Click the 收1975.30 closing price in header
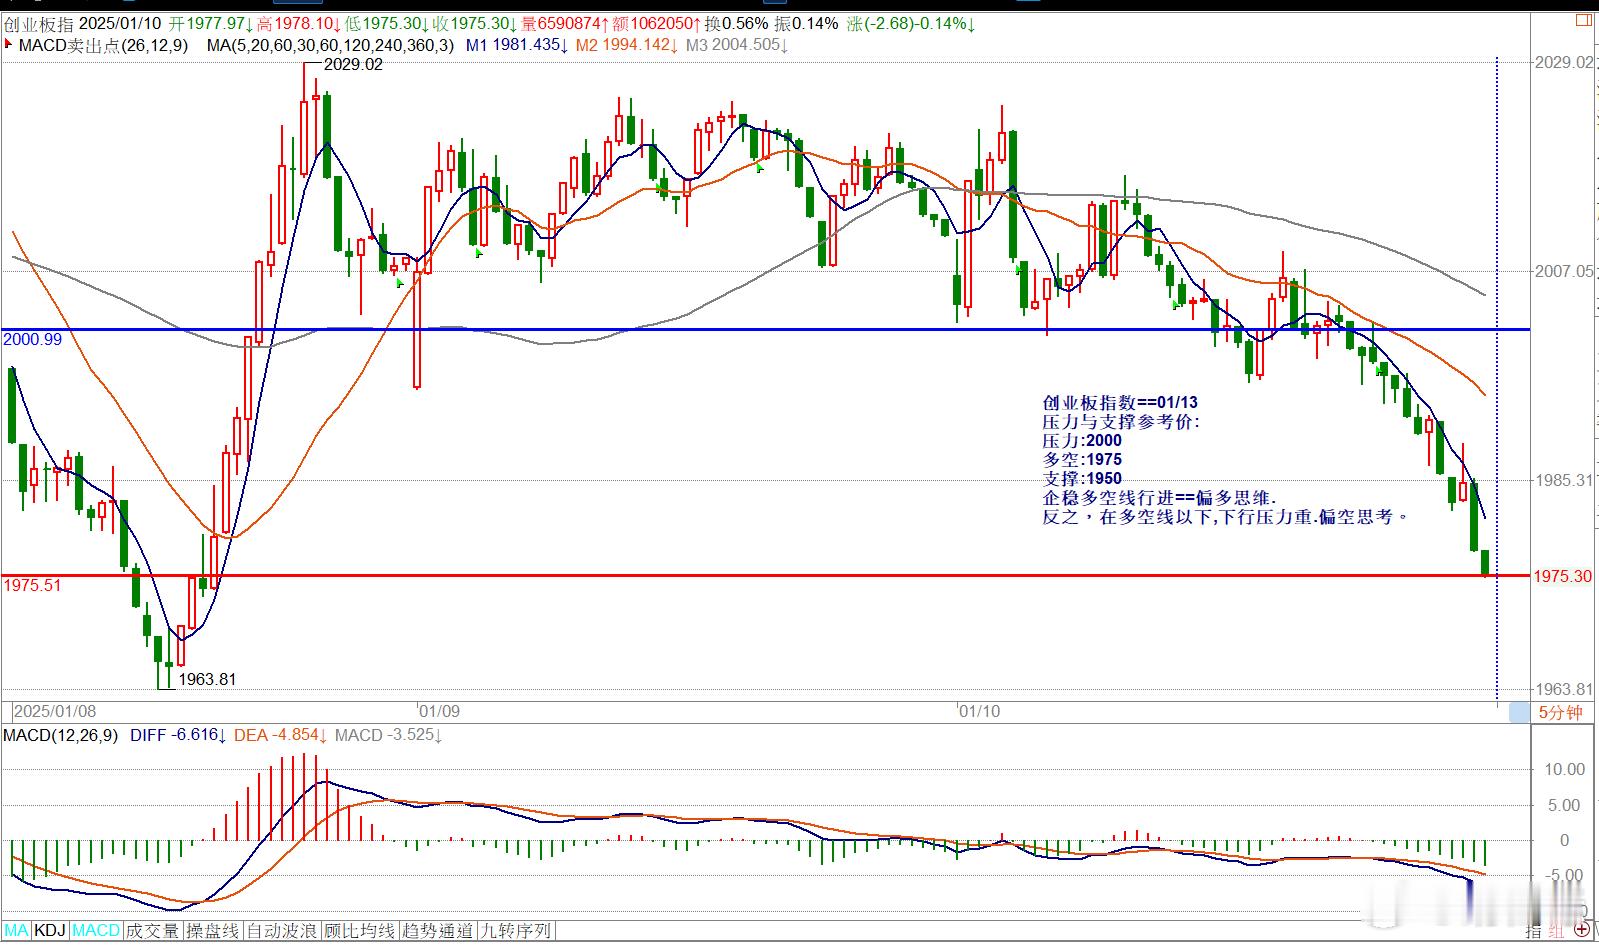 (x=474, y=23)
